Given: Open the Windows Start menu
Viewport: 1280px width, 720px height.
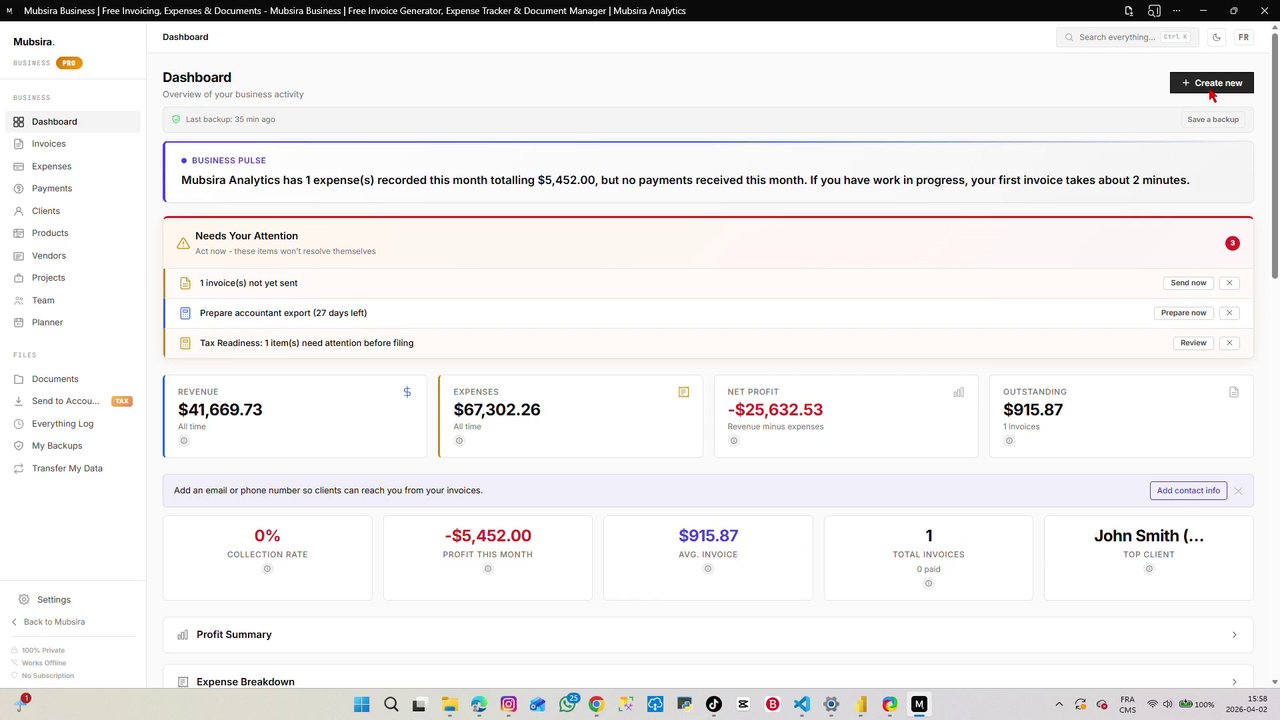Looking at the screenshot, I should 361,704.
